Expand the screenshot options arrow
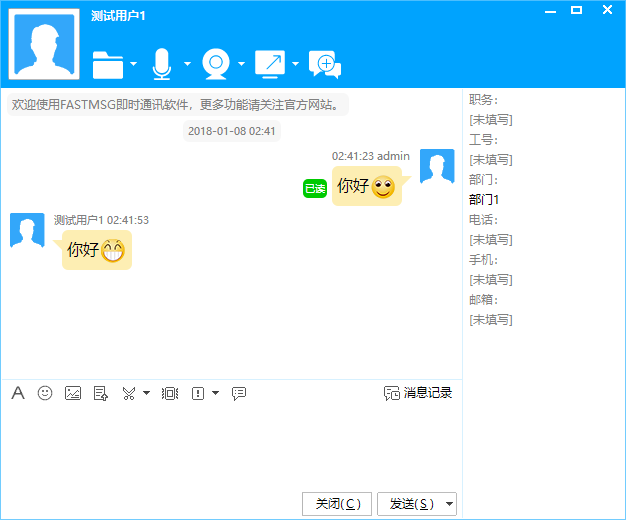Screen dimensions: 626x520 pos(147,393)
